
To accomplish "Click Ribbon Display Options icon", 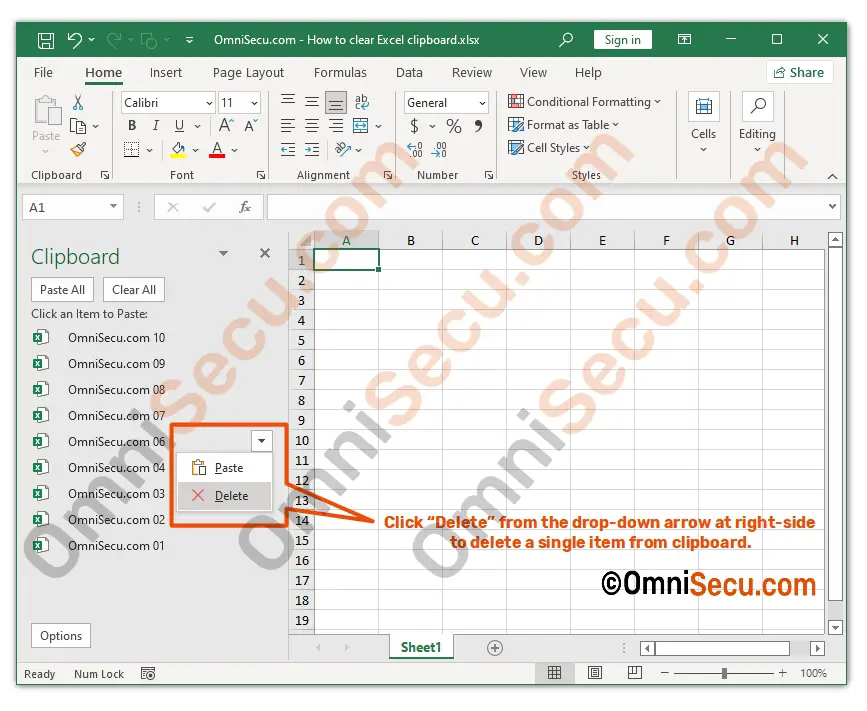I will 685,39.
